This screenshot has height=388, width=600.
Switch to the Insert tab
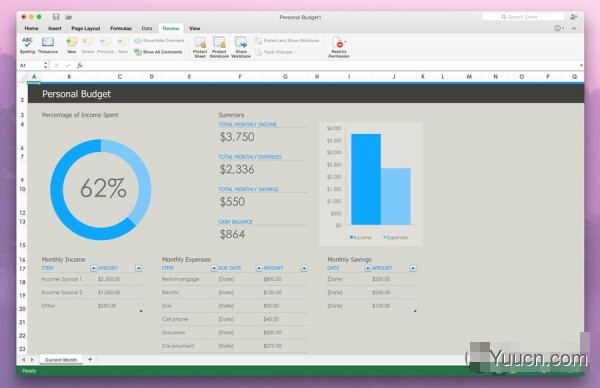pyautogui.click(x=55, y=28)
